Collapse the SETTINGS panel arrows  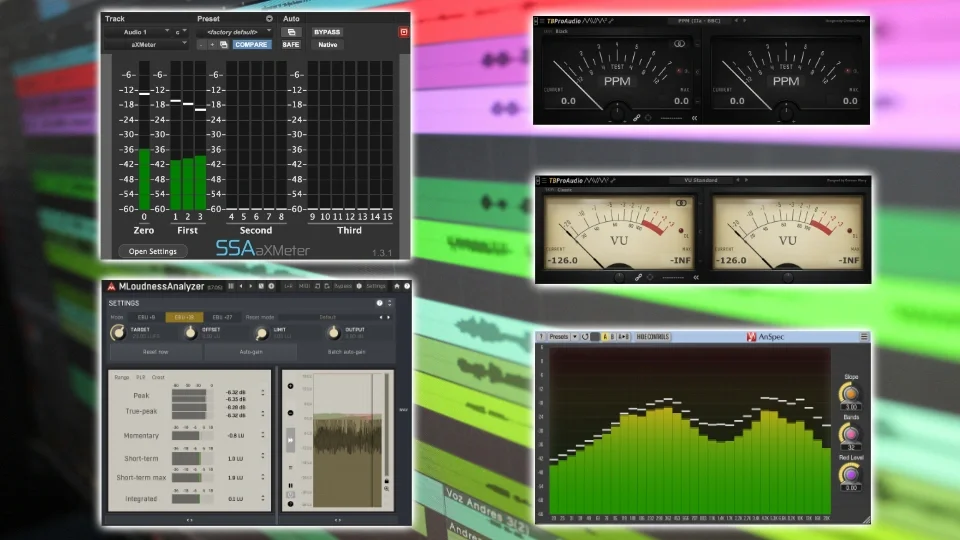coord(389,303)
